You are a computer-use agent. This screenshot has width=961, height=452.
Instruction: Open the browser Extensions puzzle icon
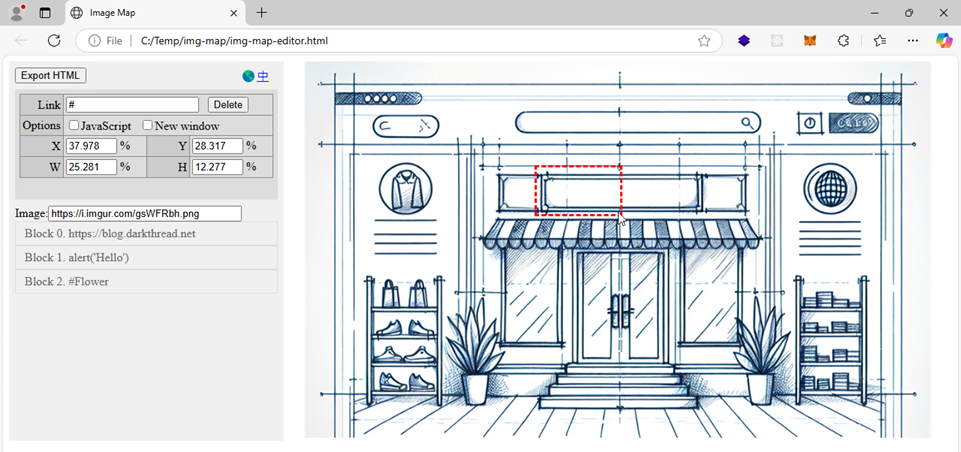click(x=843, y=41)
